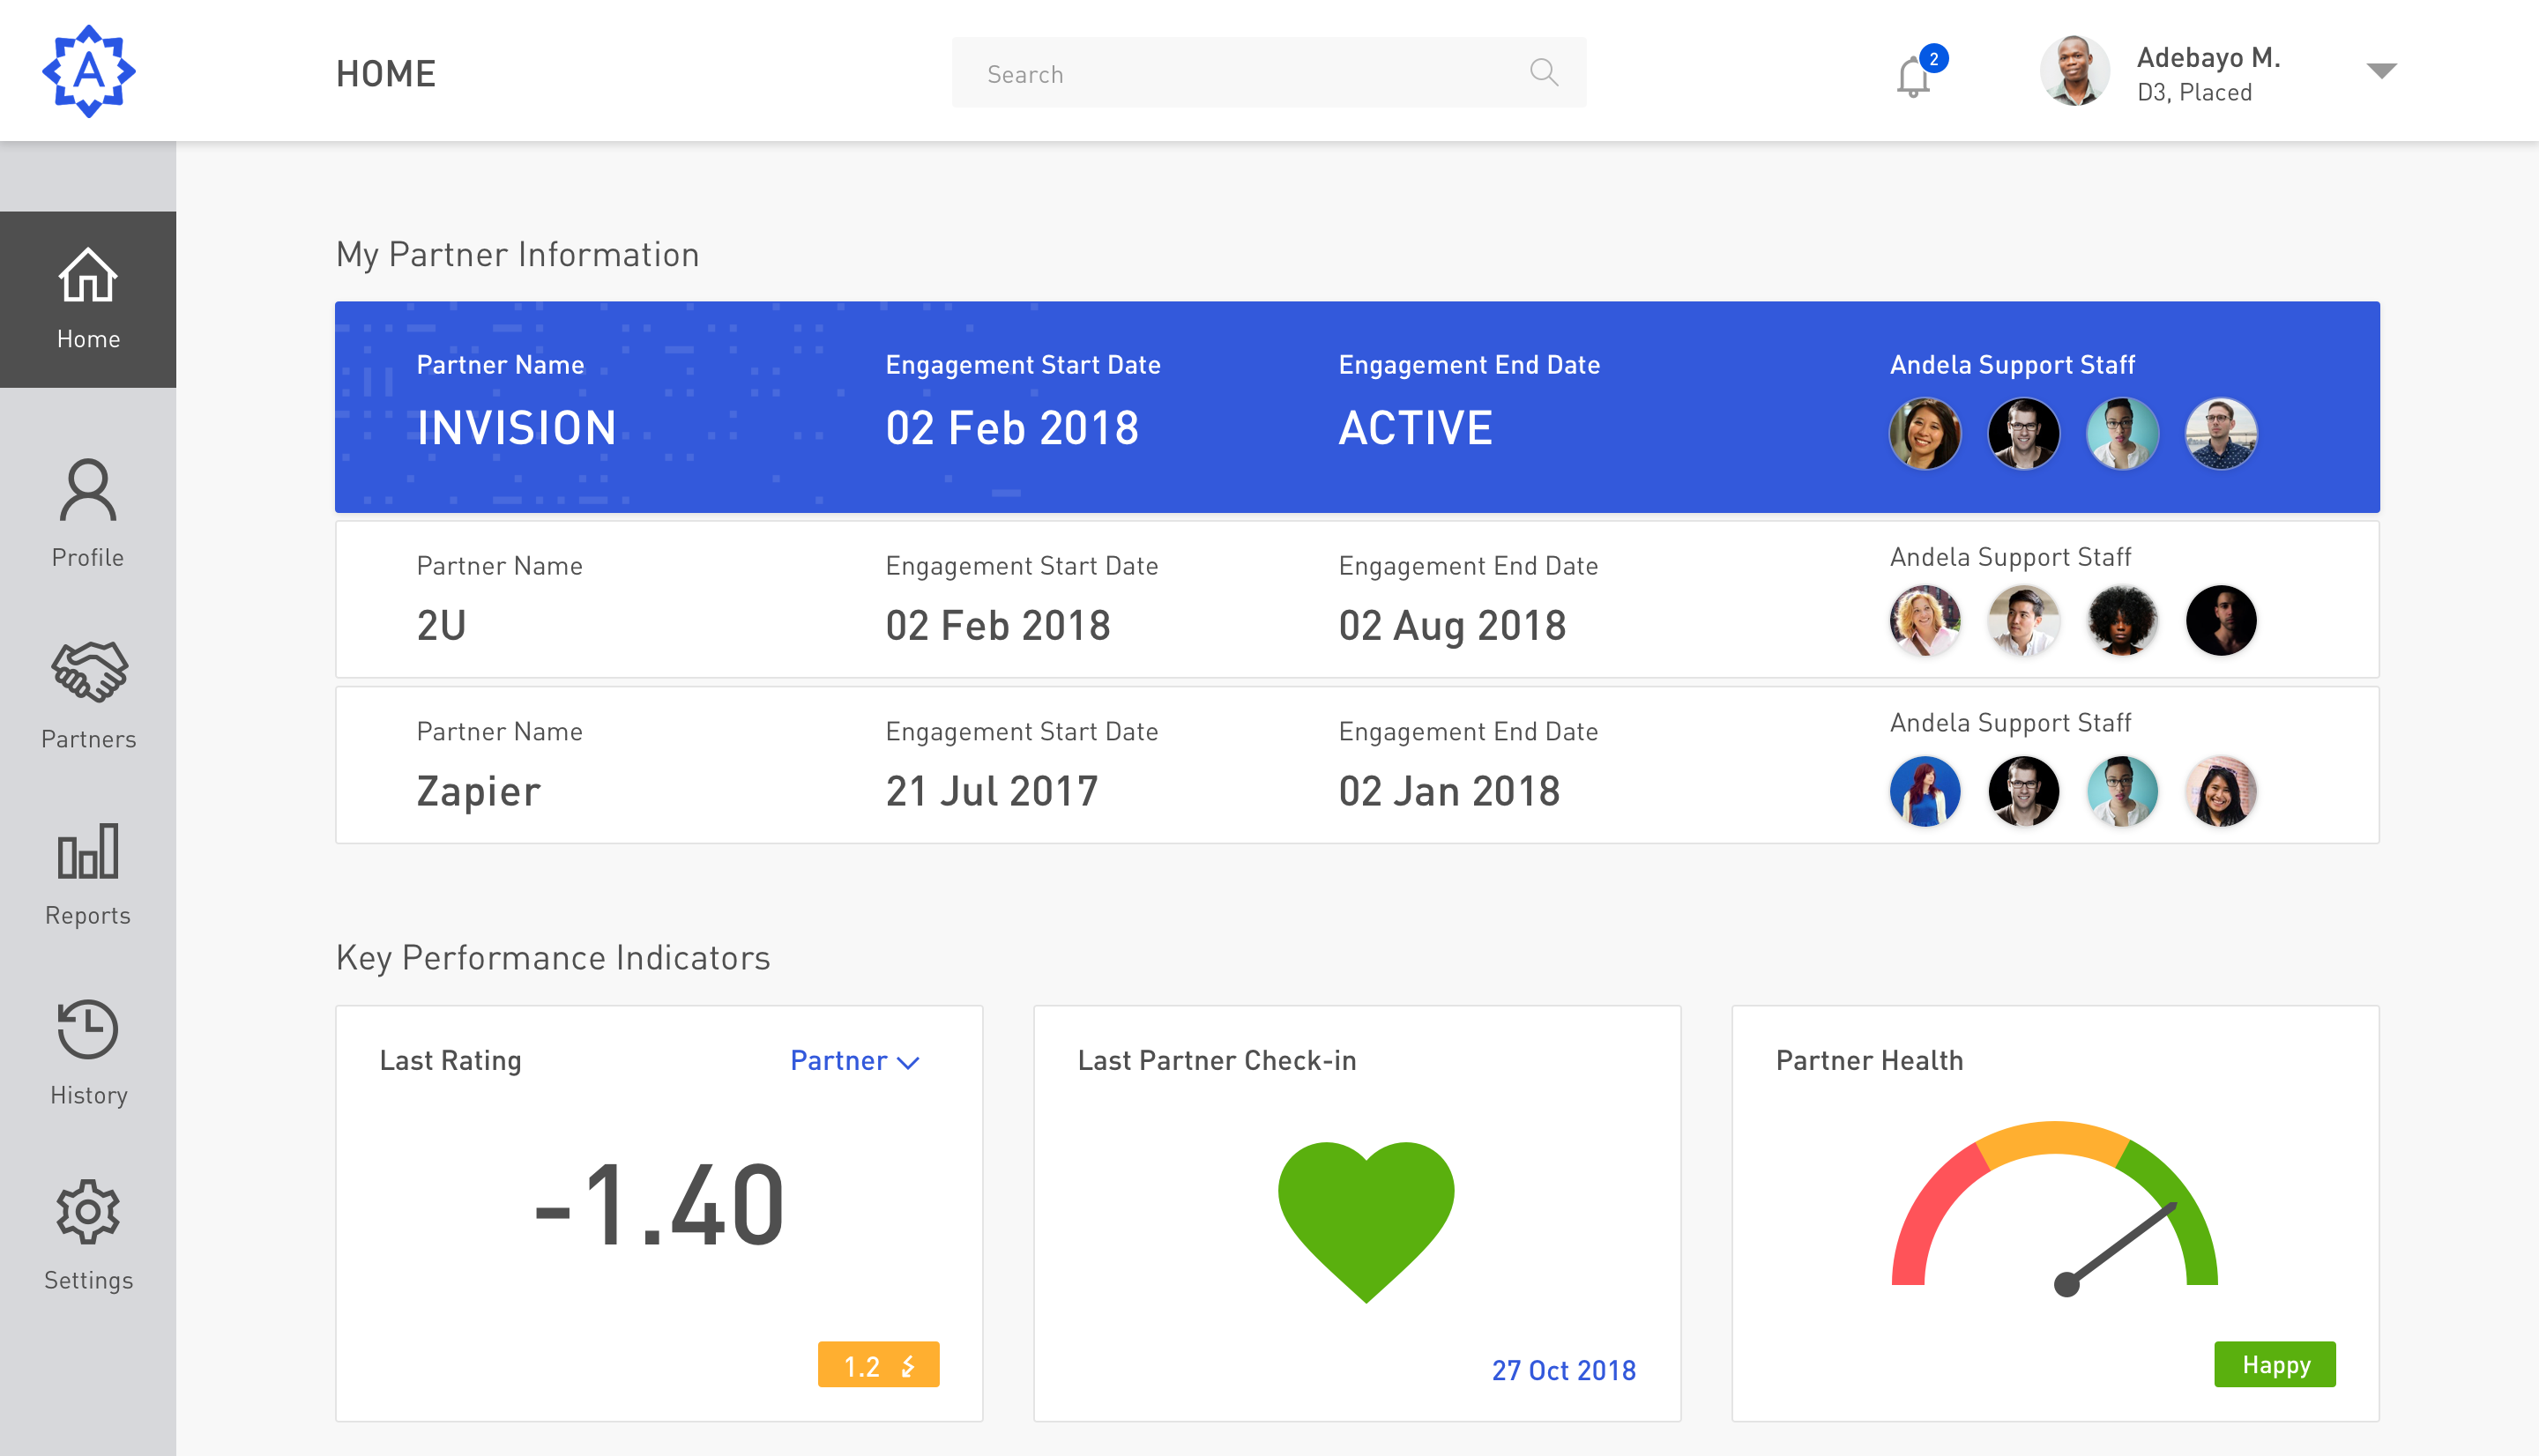Click the second INVISION support staff avatar
The height and width of the screenshot is (1456, 2539).
tap(2024, 433)
